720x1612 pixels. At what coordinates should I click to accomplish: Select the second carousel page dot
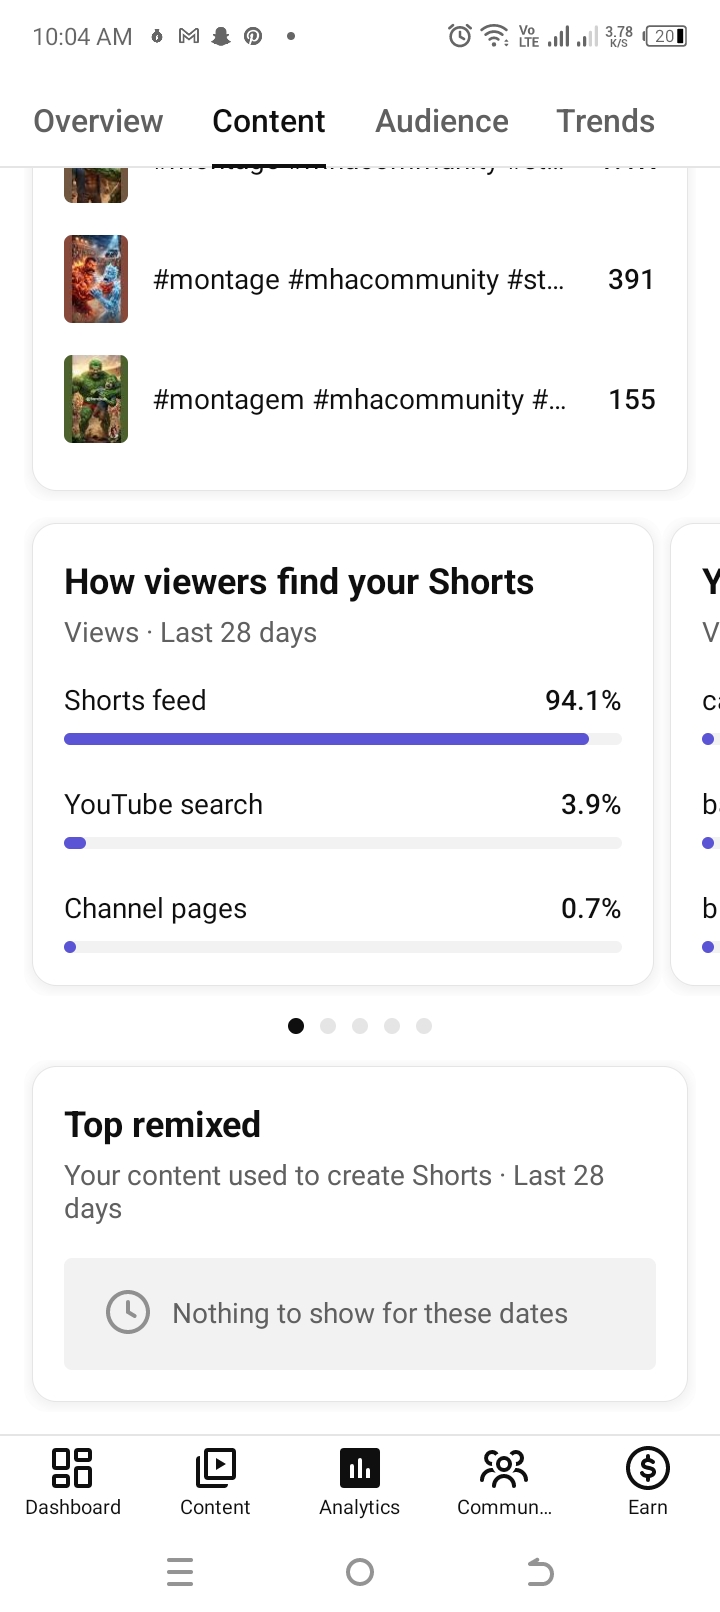coord(328,1025)
